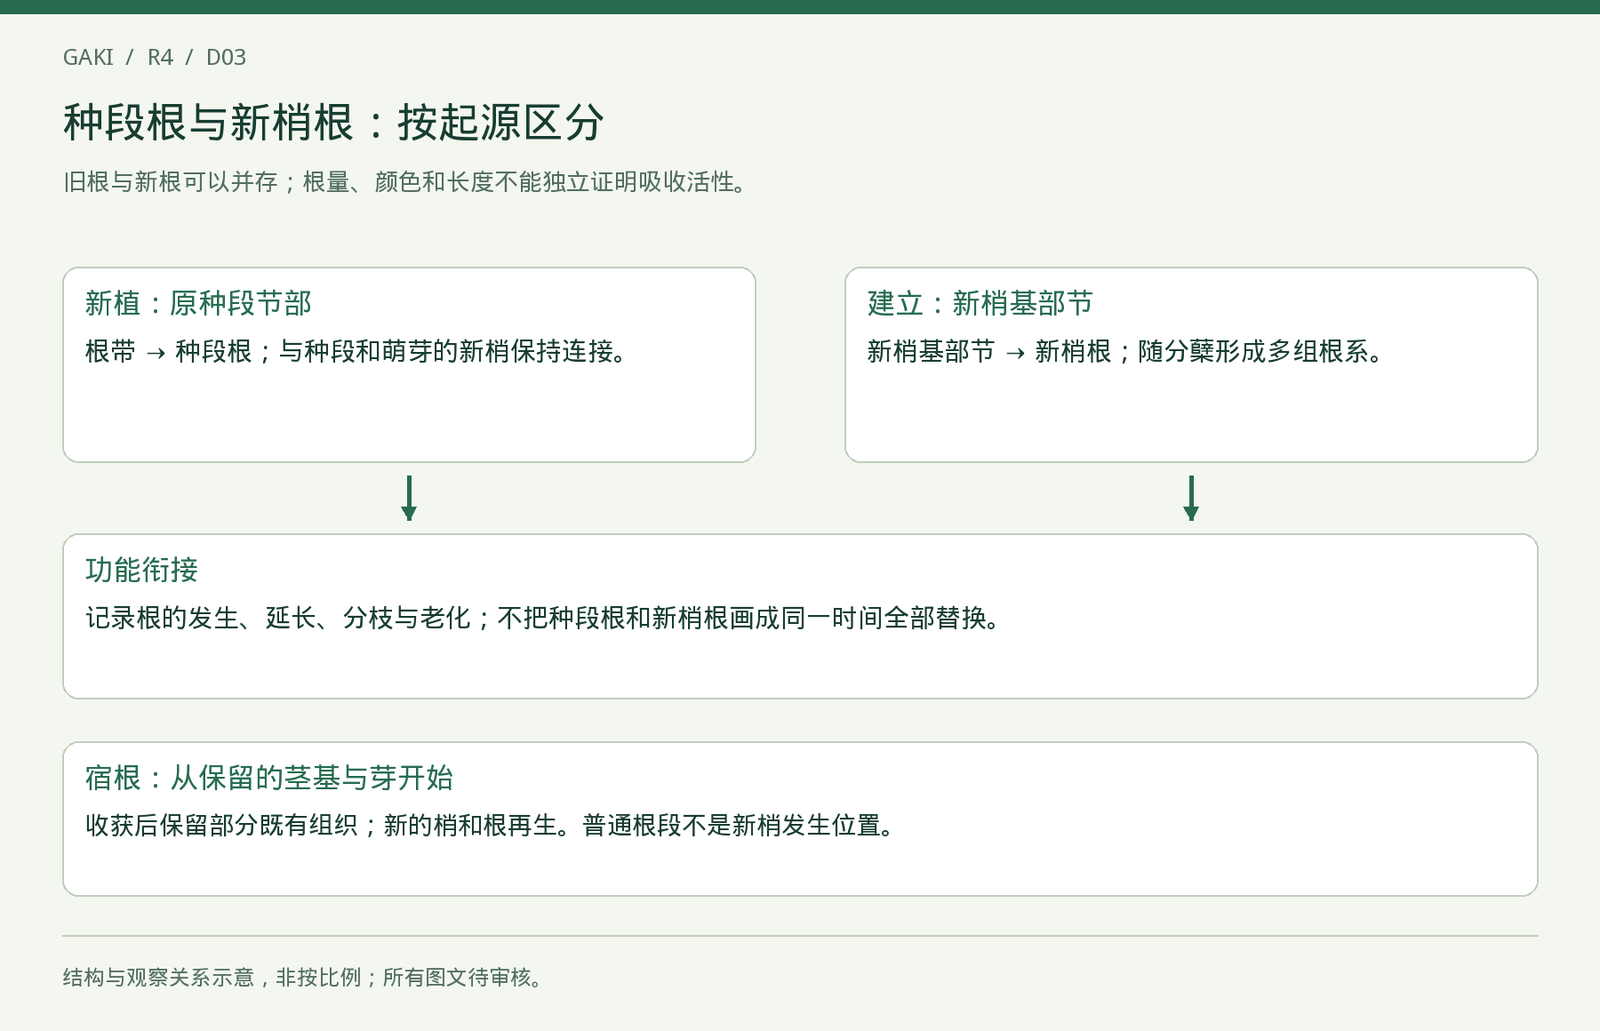Click the heading 宿根：从保留的茎基与芽开始
This screenshot has height=1031, width=1600.
[269, 777]
